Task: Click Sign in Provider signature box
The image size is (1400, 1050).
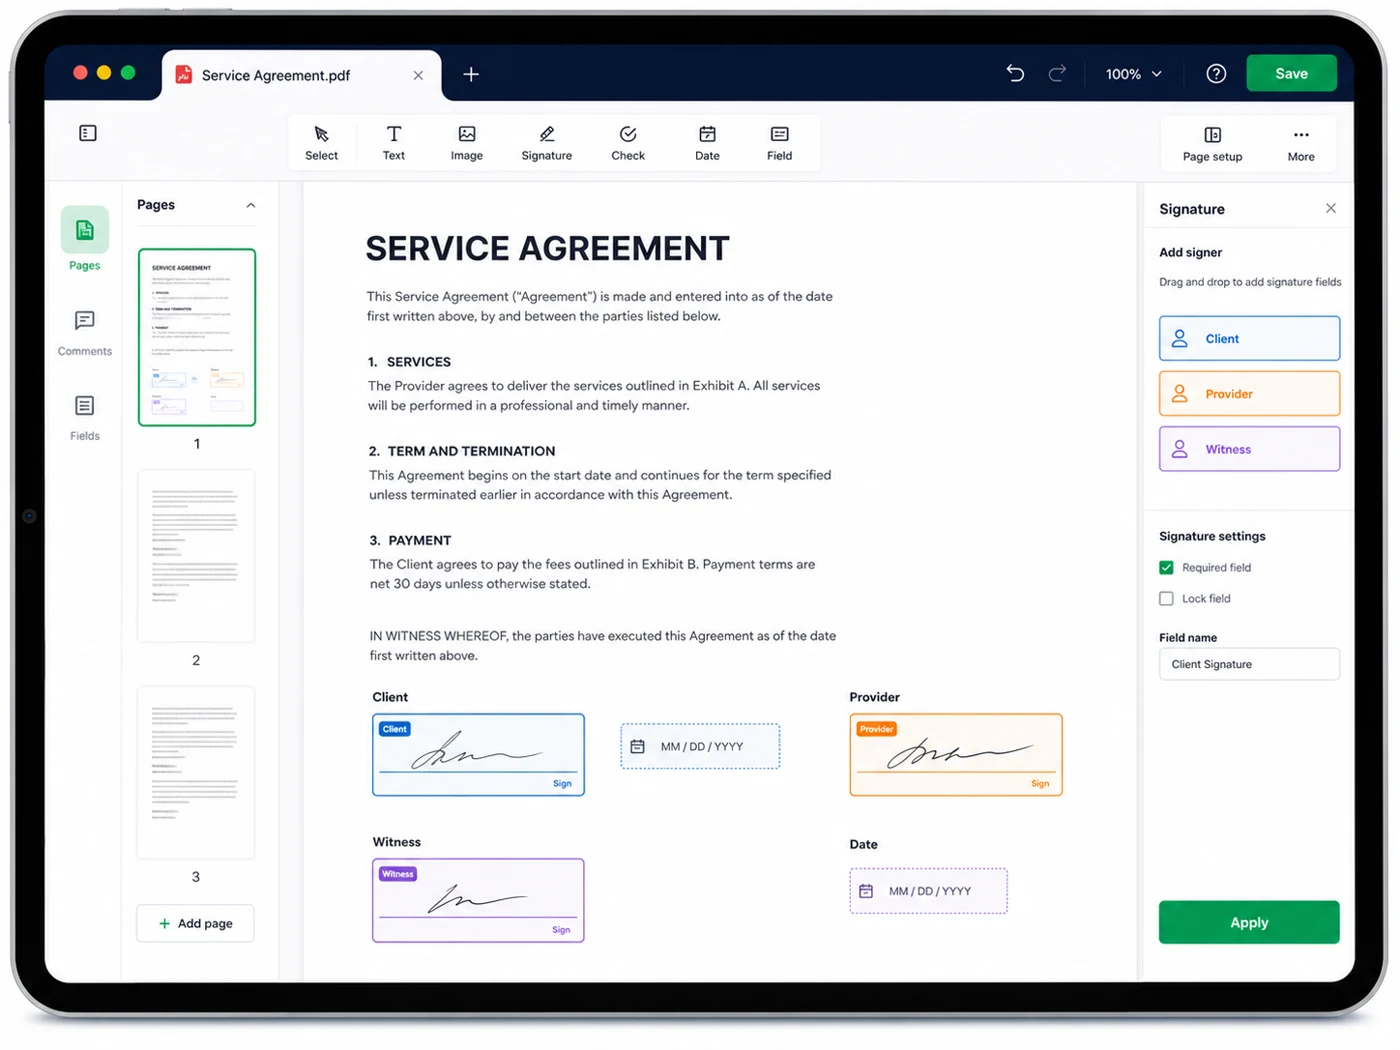Action: pos(1040,784)
